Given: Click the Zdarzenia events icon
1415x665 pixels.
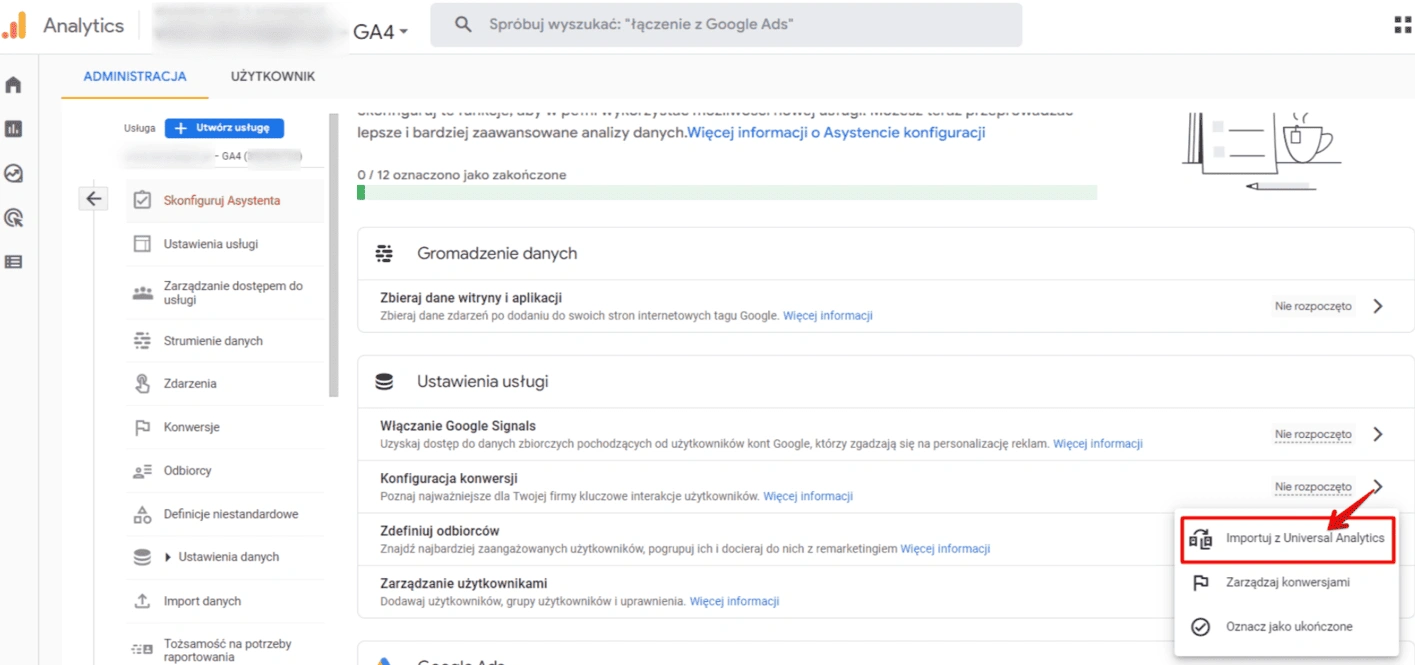Looking at the screenshot, I should tap(142, 384).
